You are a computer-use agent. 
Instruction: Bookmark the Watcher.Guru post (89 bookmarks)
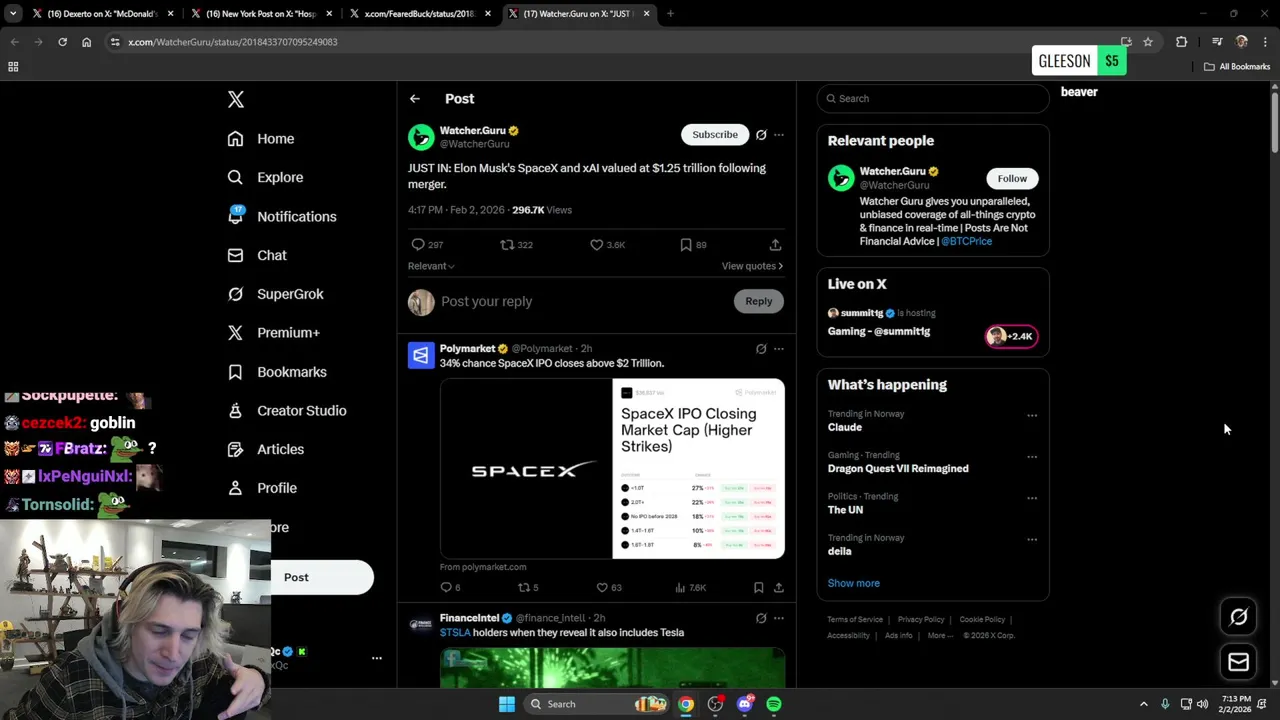point(693,244)
